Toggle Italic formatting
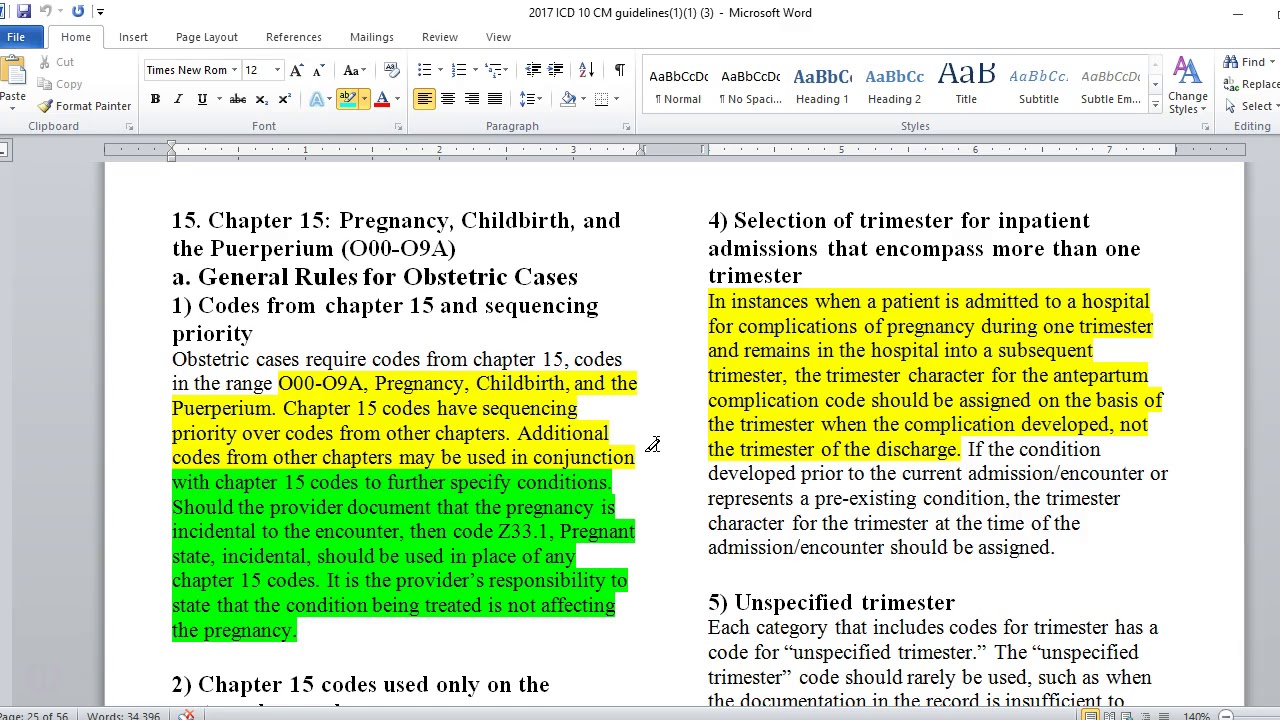 [178, 99]
